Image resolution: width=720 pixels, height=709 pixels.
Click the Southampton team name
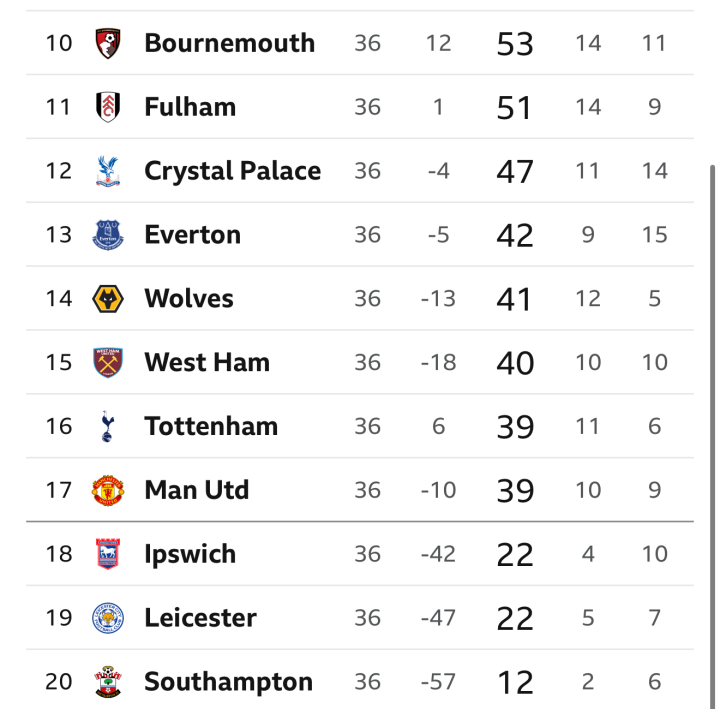[x=228, y=681]
